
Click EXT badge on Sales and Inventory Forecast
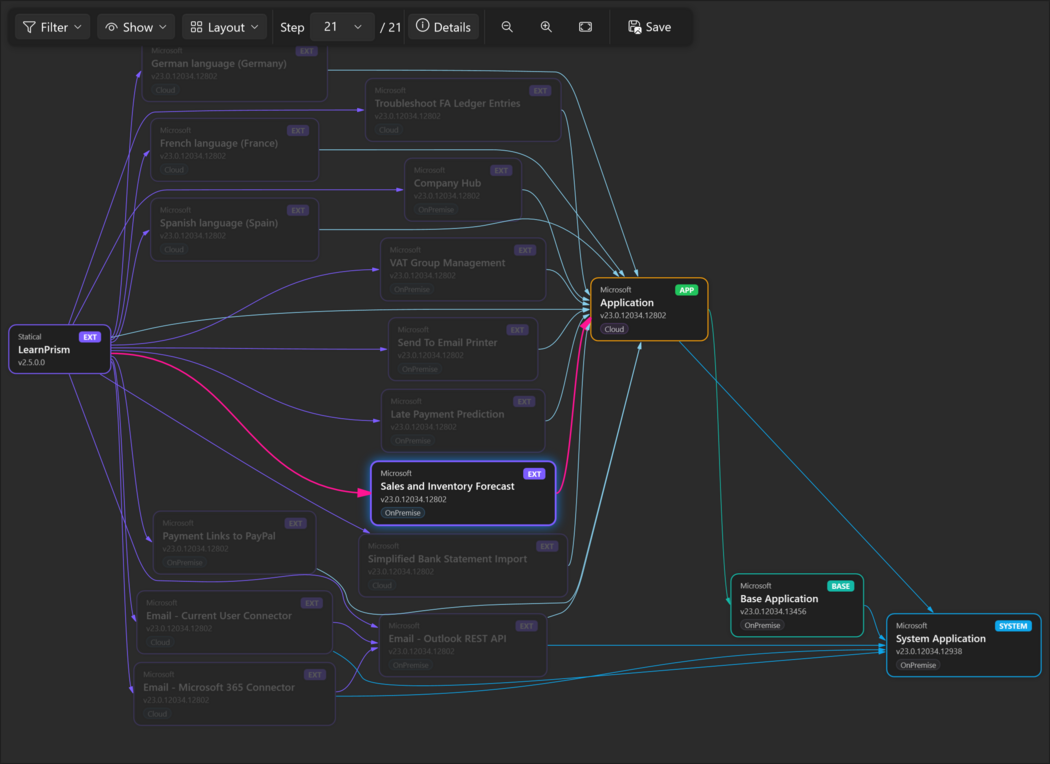tap(534, 474)
